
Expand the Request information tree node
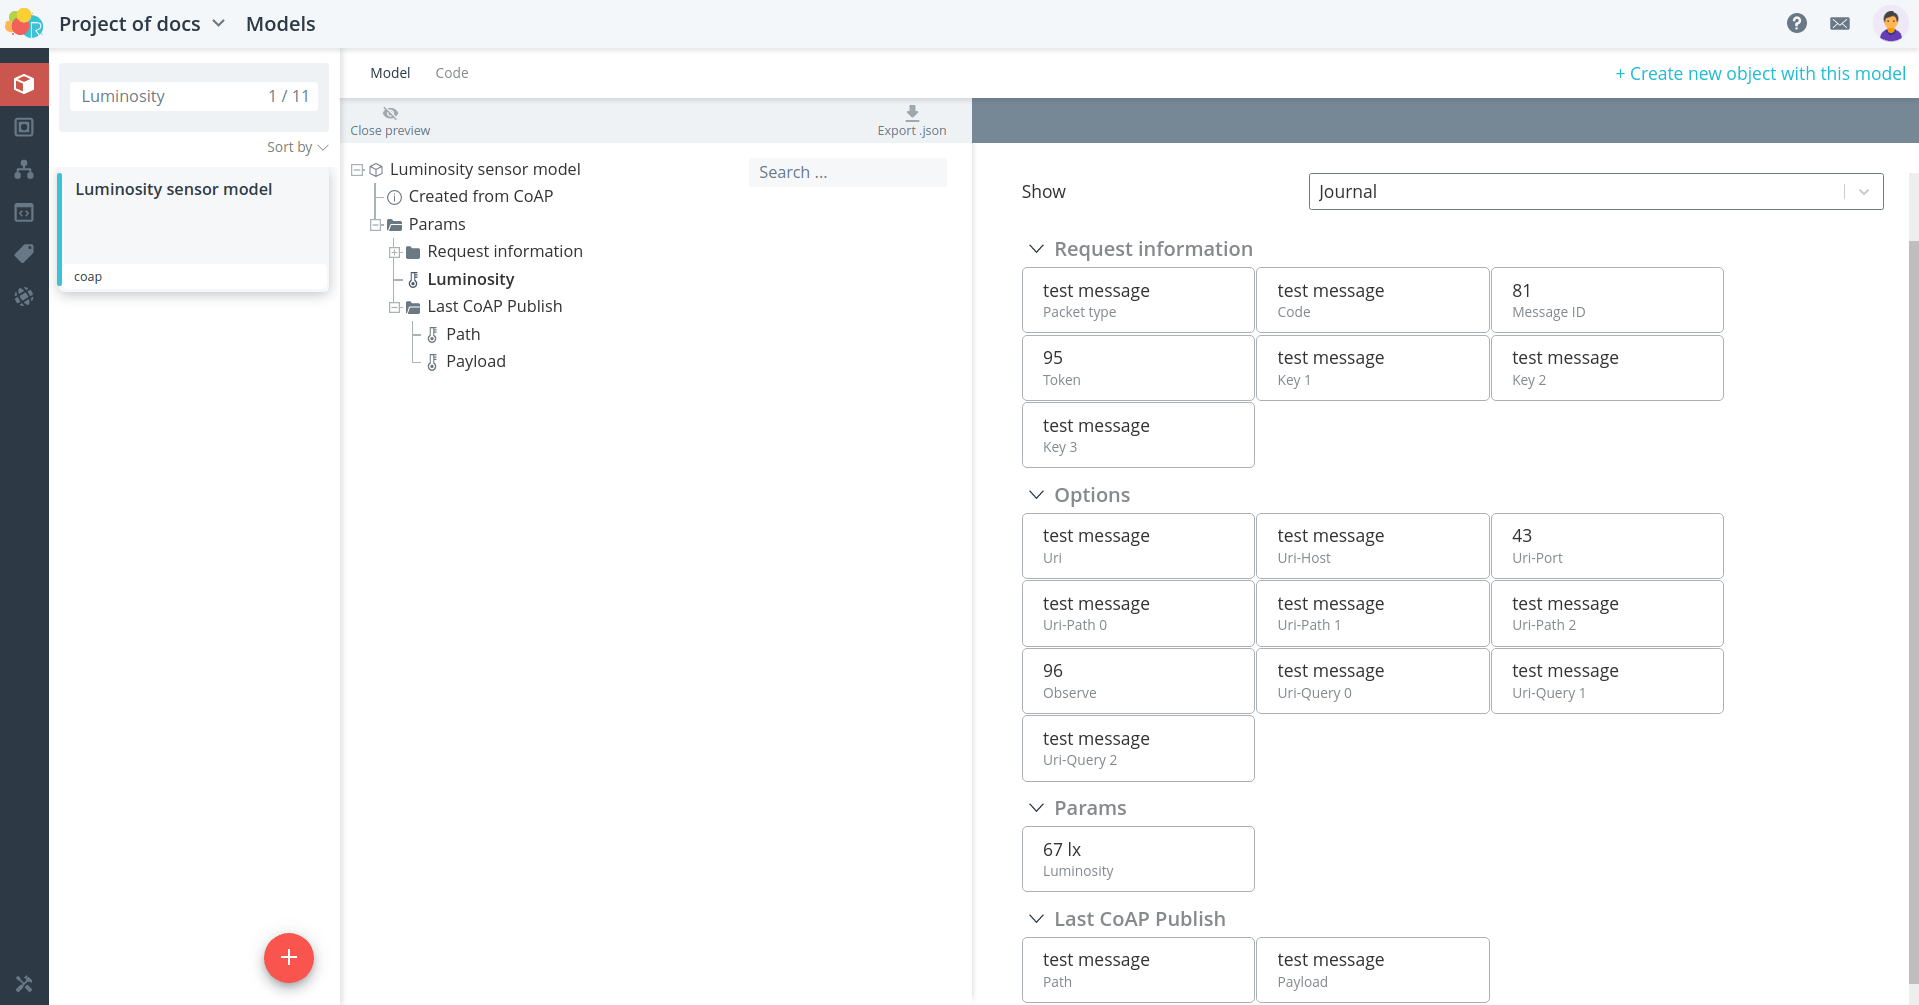pos(395,252)
